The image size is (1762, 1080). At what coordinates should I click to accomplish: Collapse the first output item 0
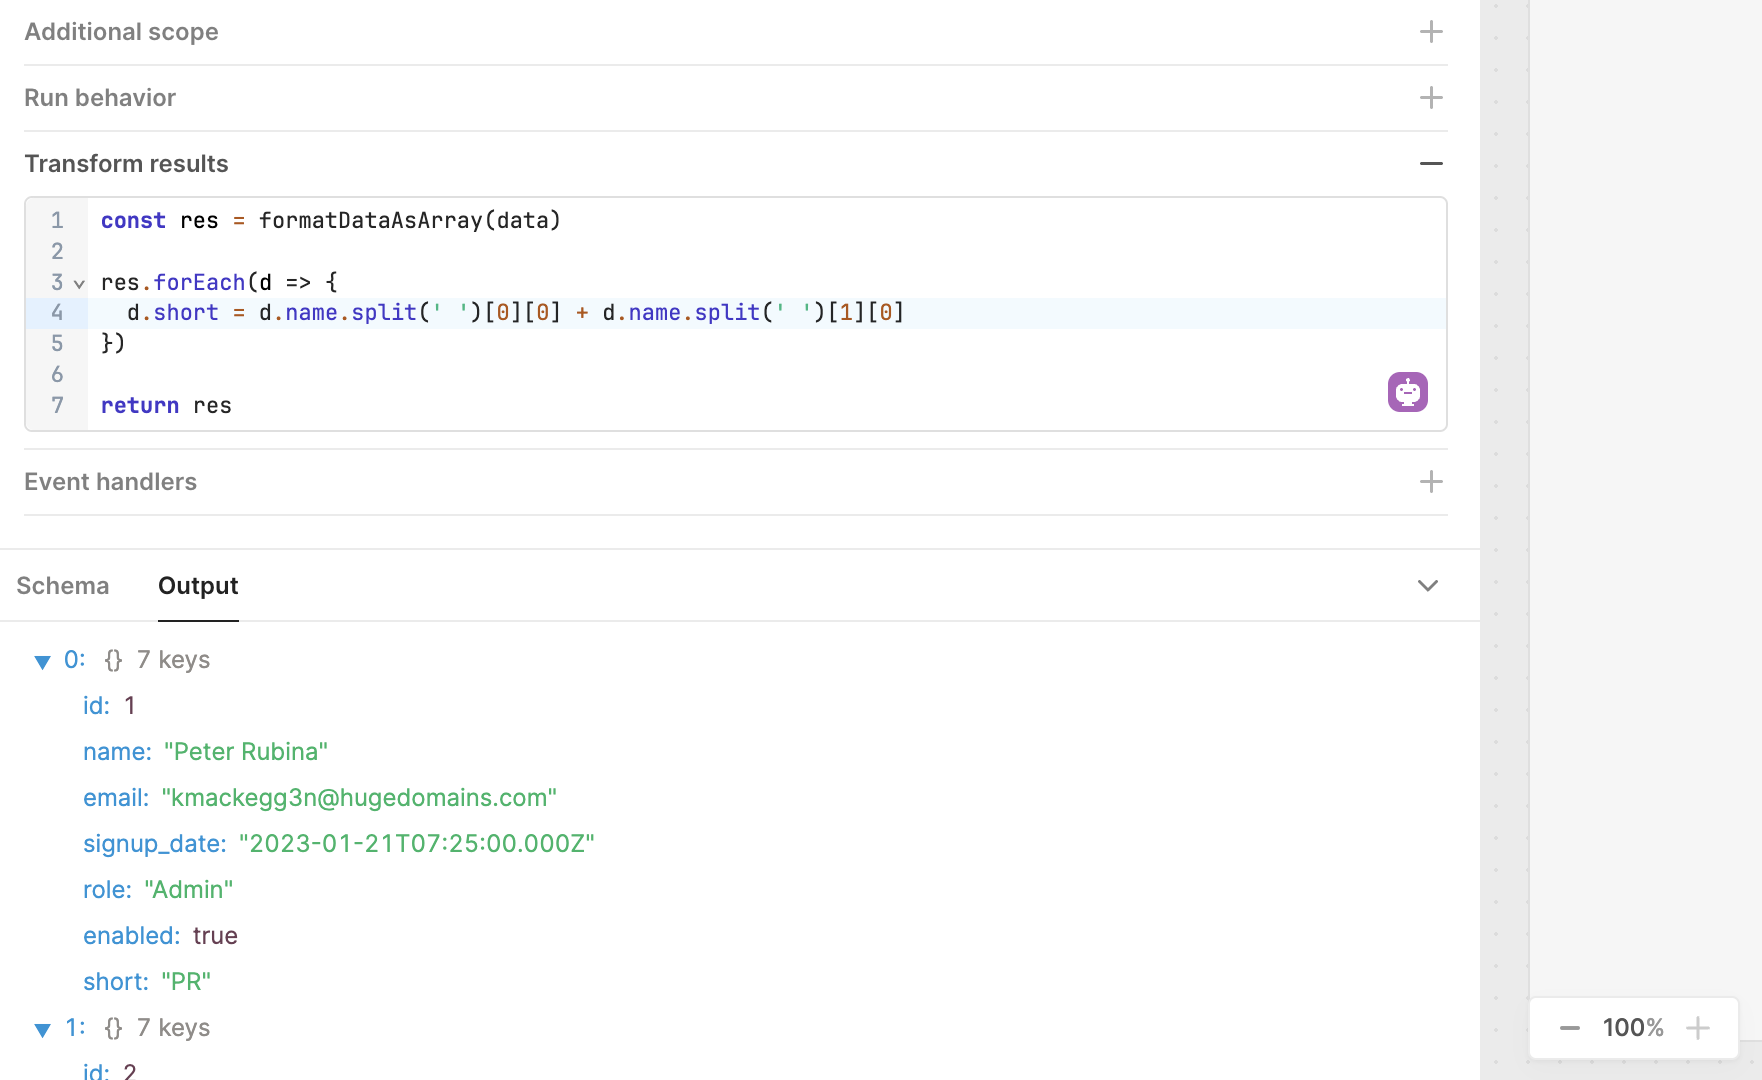click(42, 661)
